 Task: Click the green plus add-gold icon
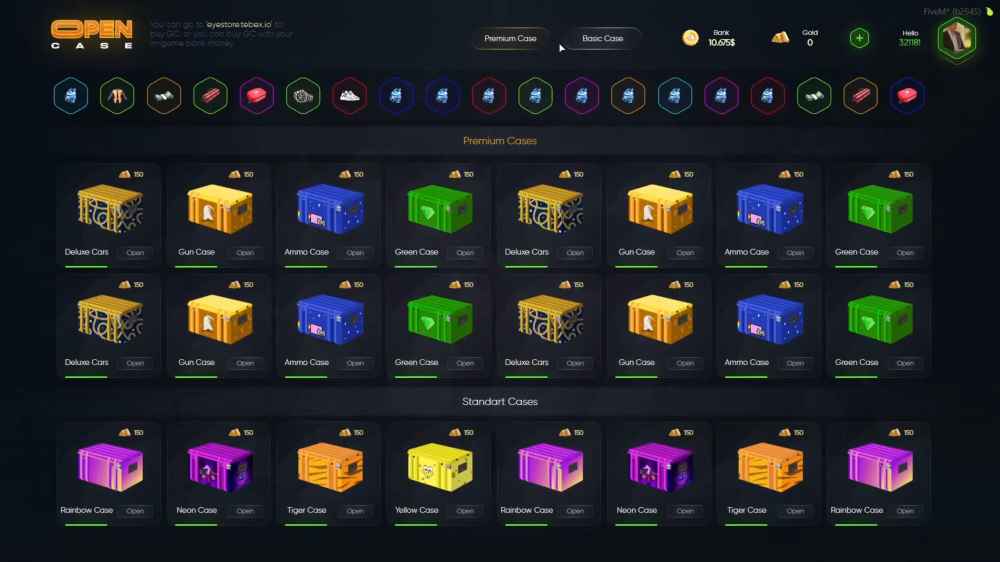(859, 38)
